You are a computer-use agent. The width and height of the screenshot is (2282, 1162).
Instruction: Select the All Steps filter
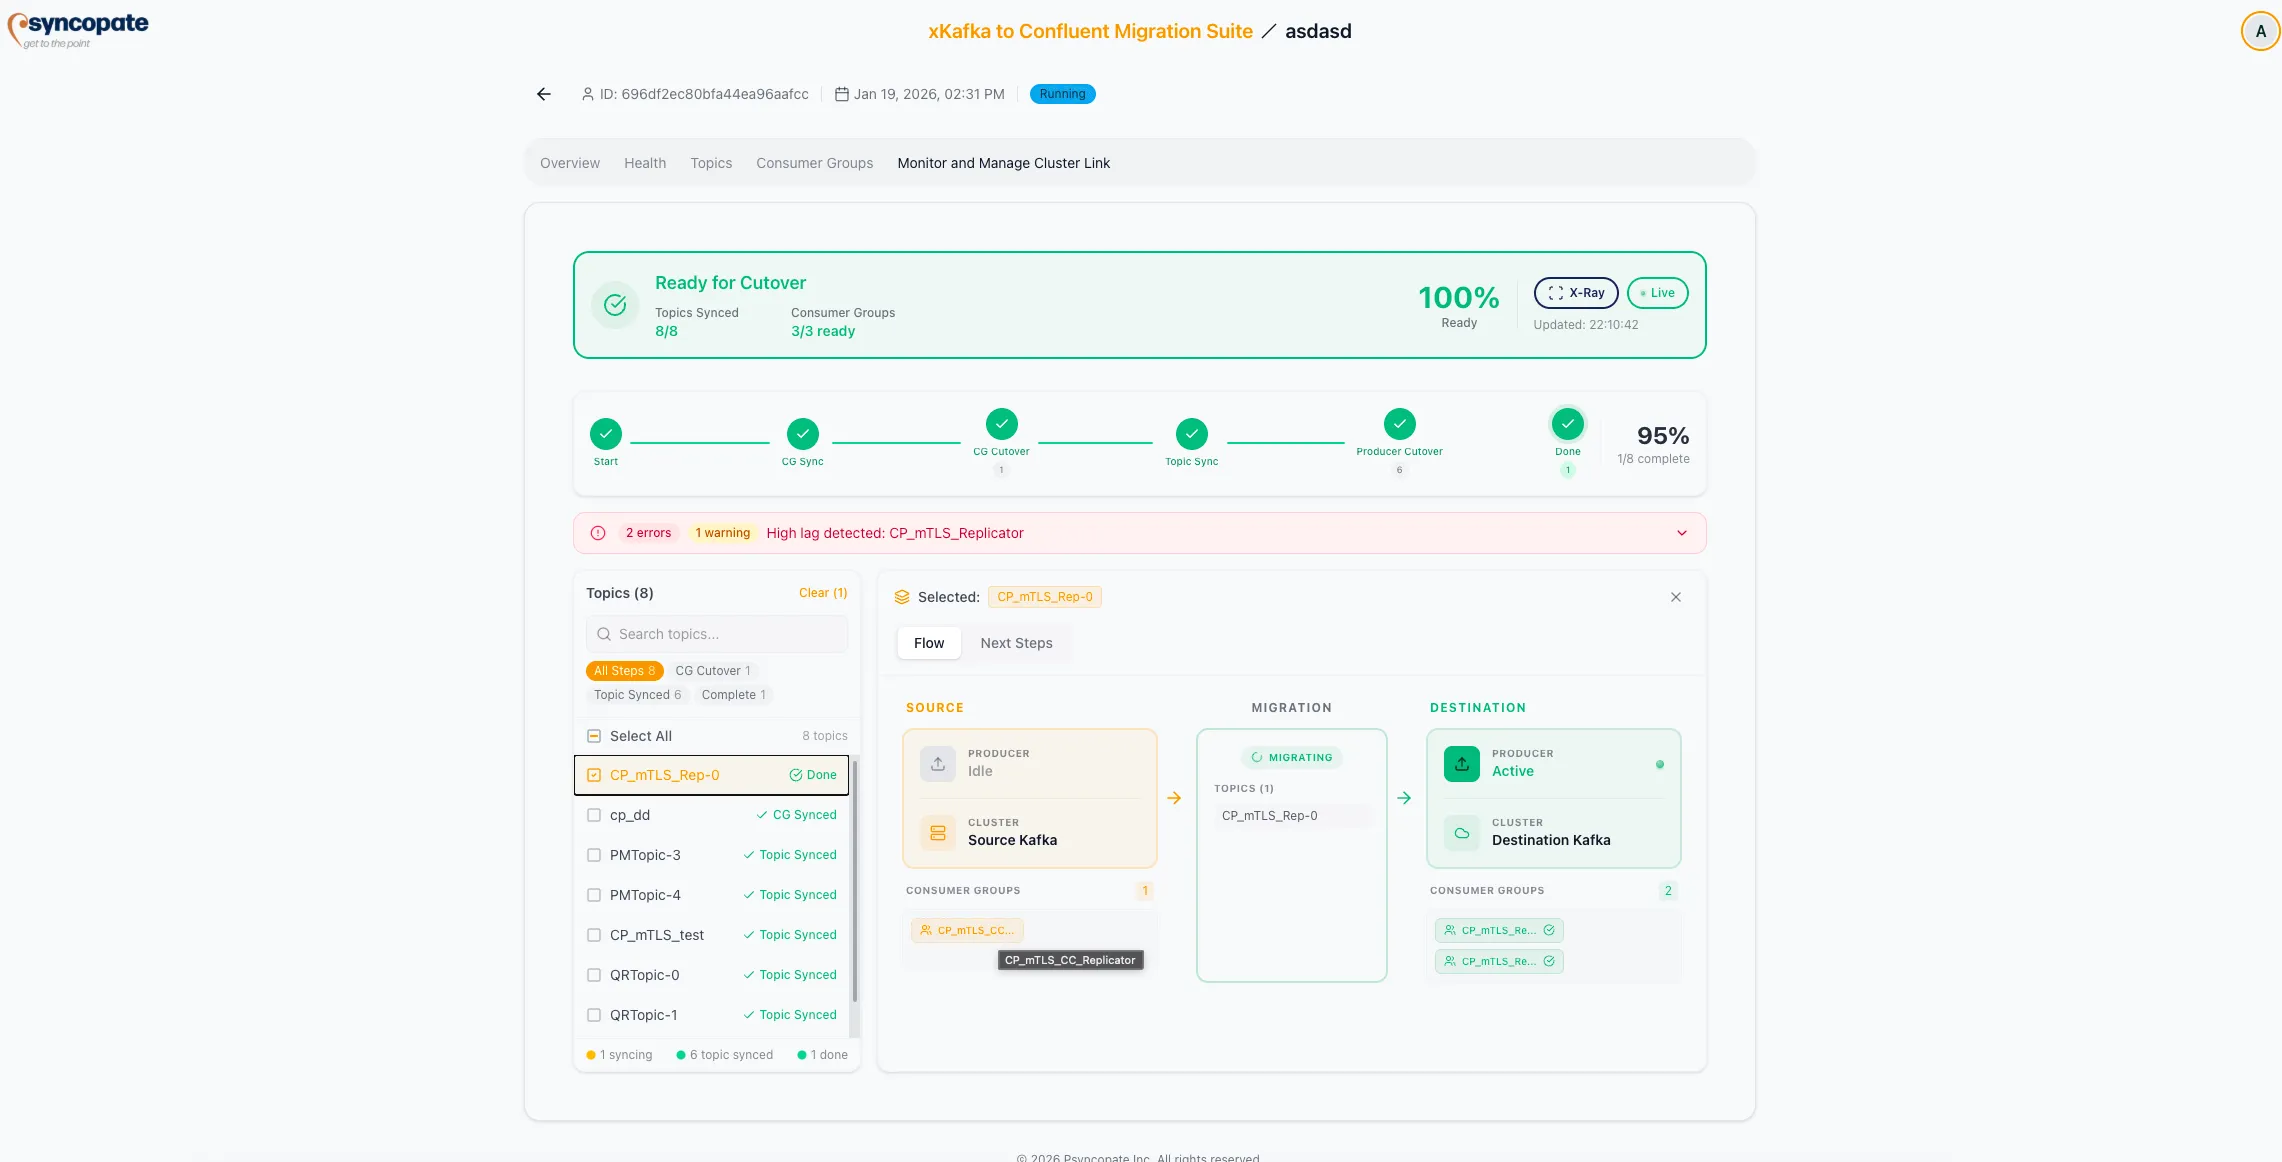click(624, 670)
